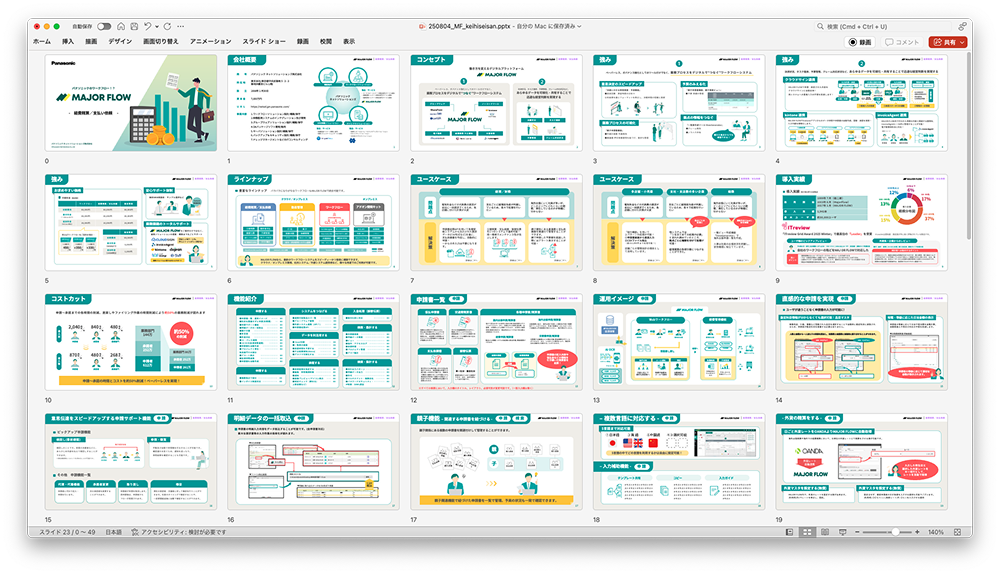Image resolution: width=1000 pixels, height=574 pixels.
Task: Click the コメント comments button
Action: click(x=902, y=42)
